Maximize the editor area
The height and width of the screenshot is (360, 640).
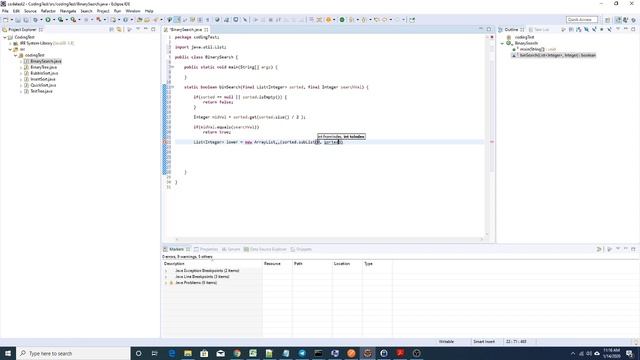point(489,29)
